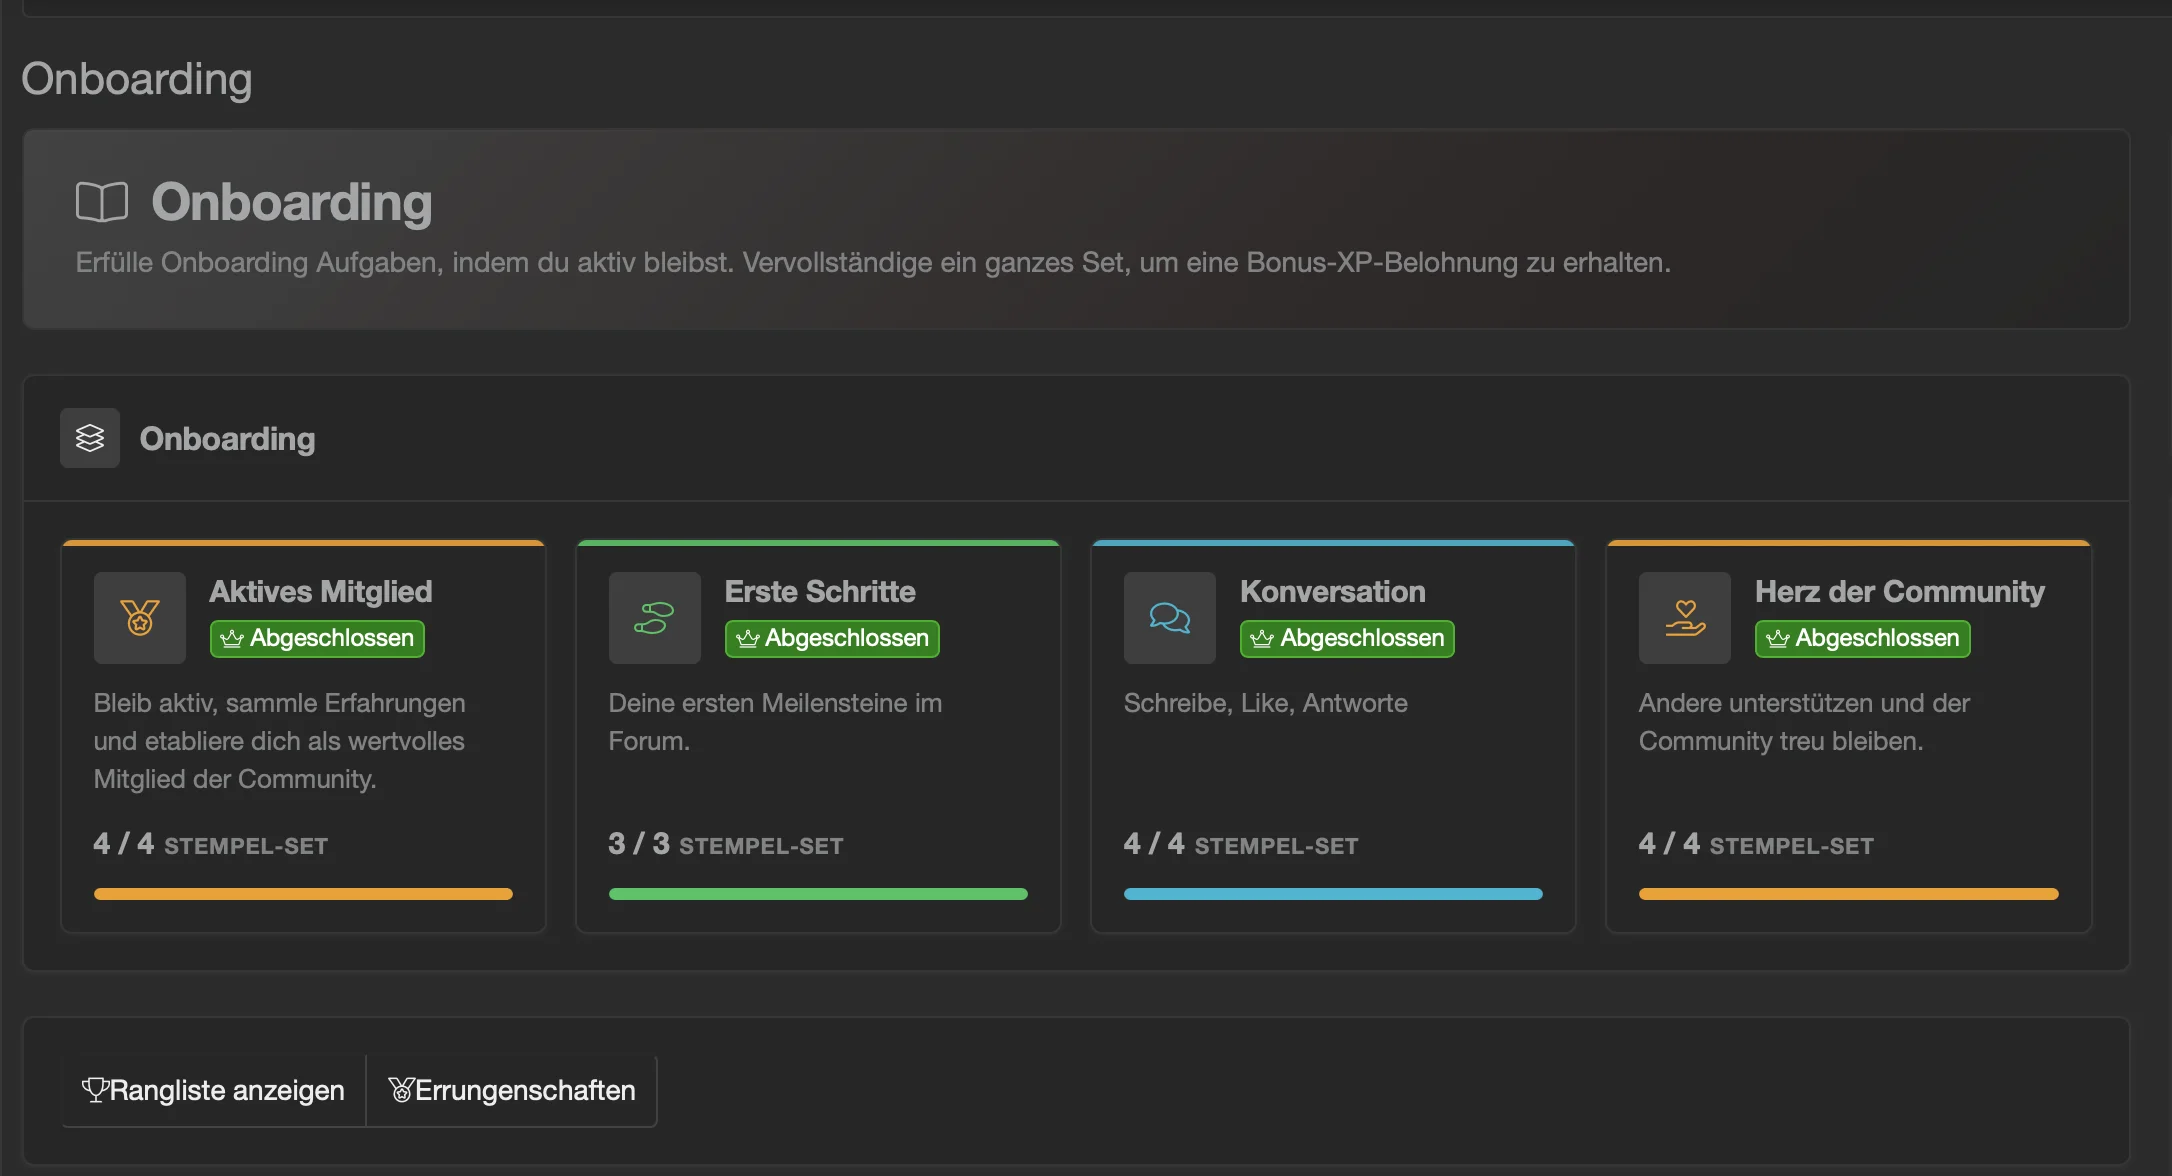Click the '3 / 3 STEMPEL-SET' counter text
2172x1176 pixels.
point(726,844)
